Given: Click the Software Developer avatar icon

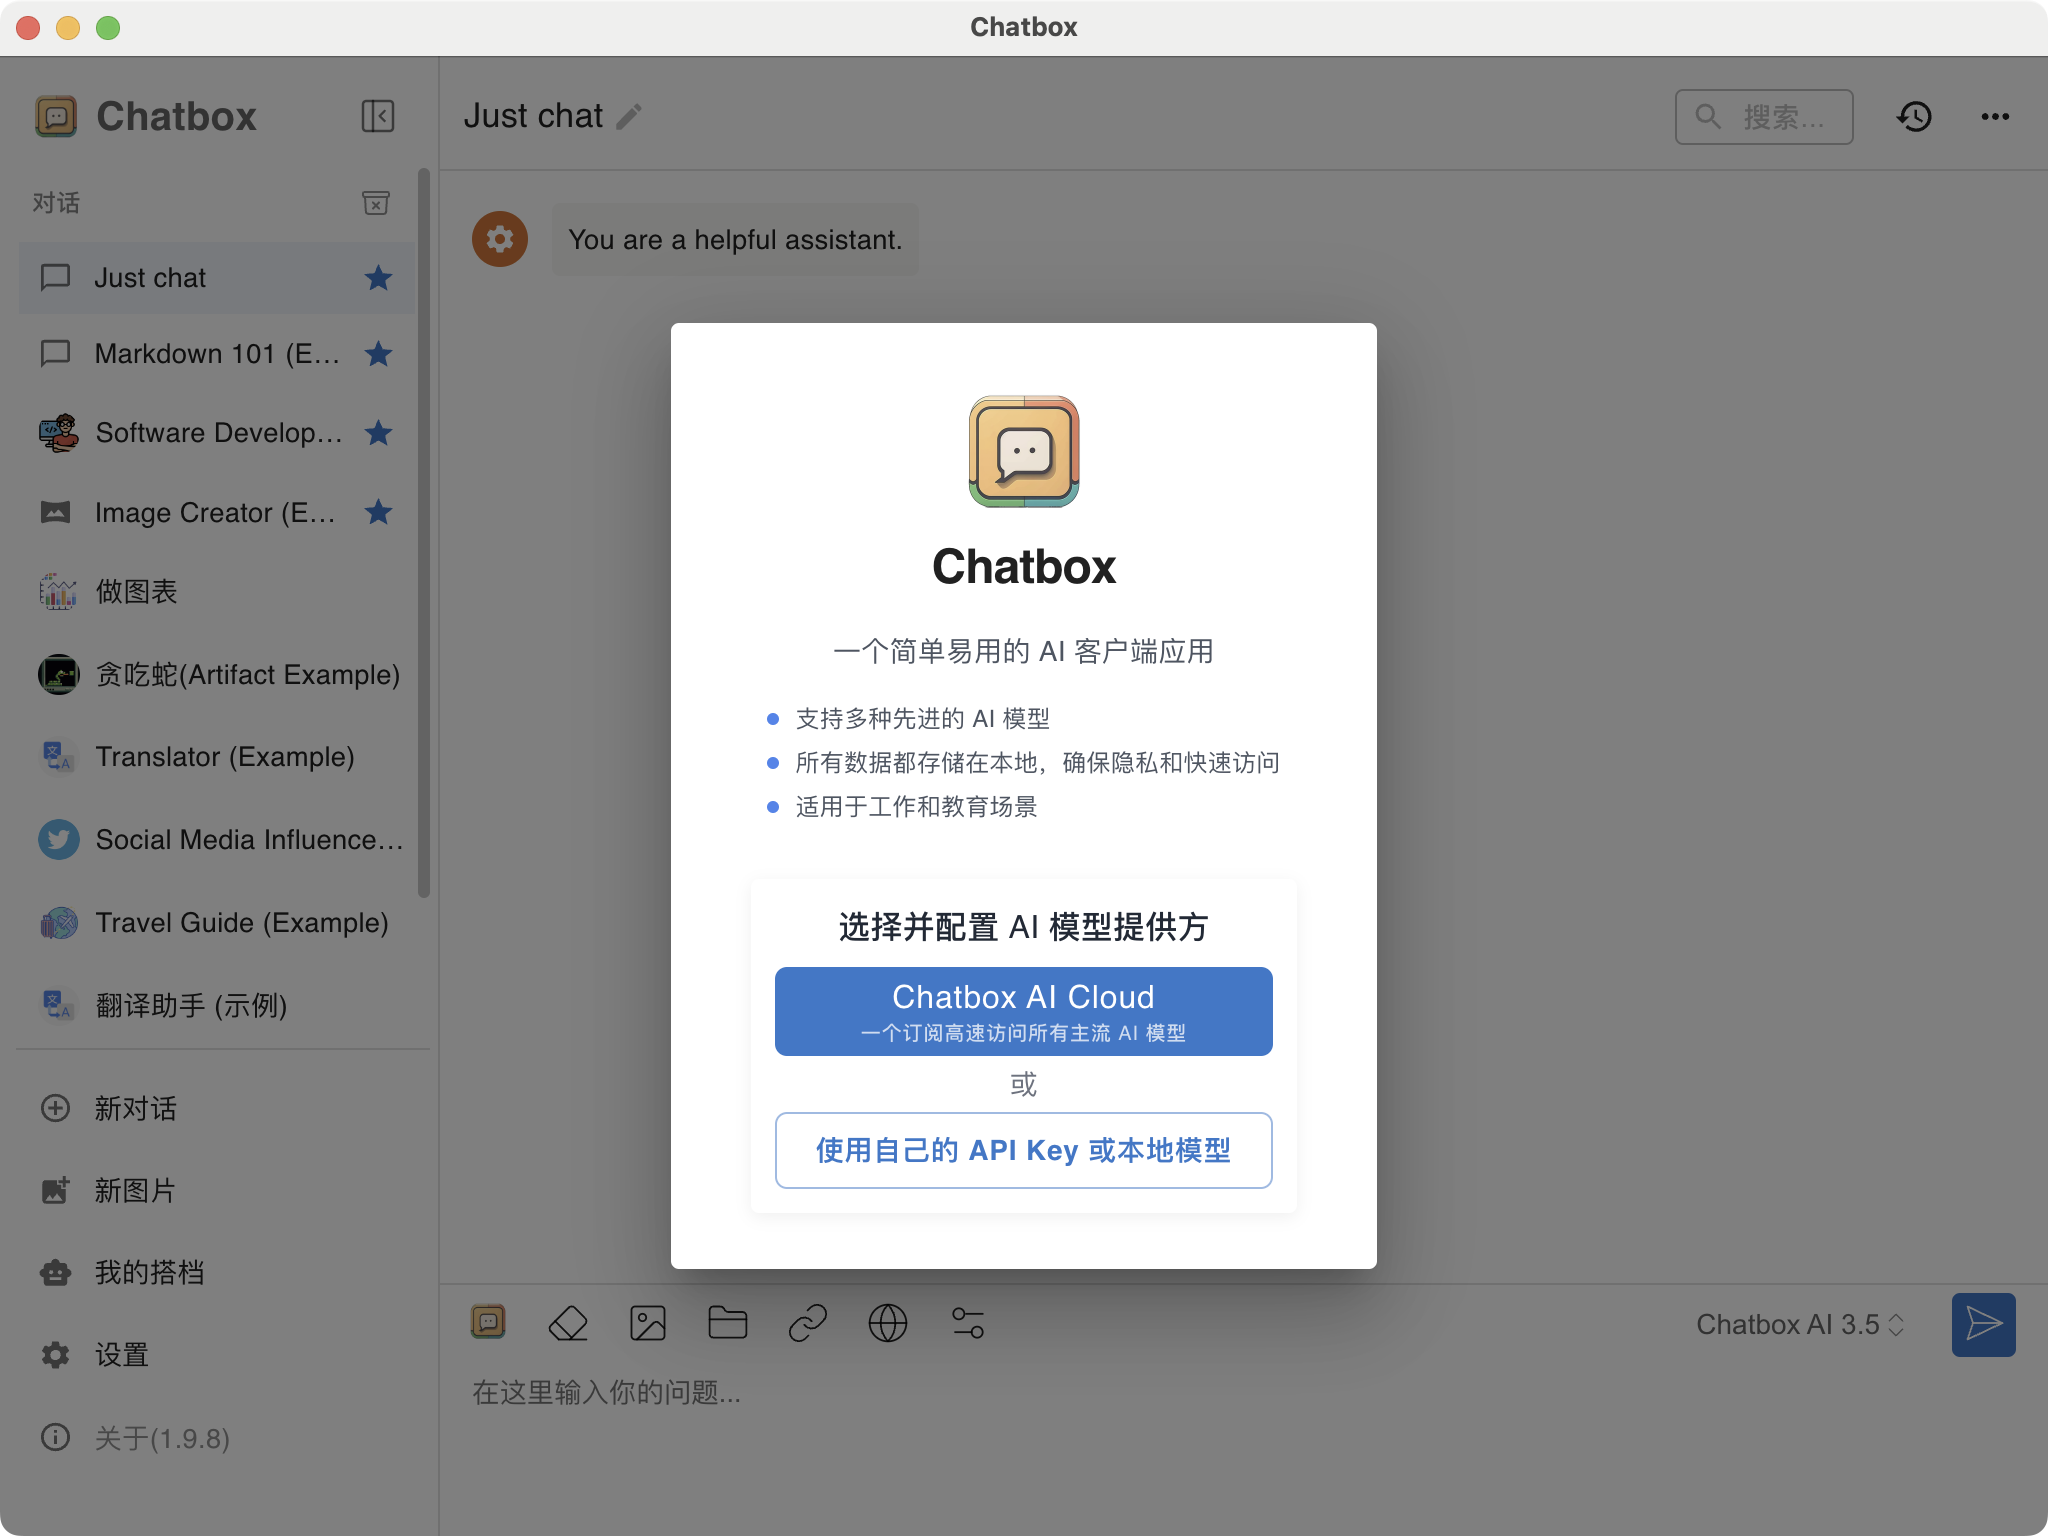Looking at the screenshot, I should (58, 433).
